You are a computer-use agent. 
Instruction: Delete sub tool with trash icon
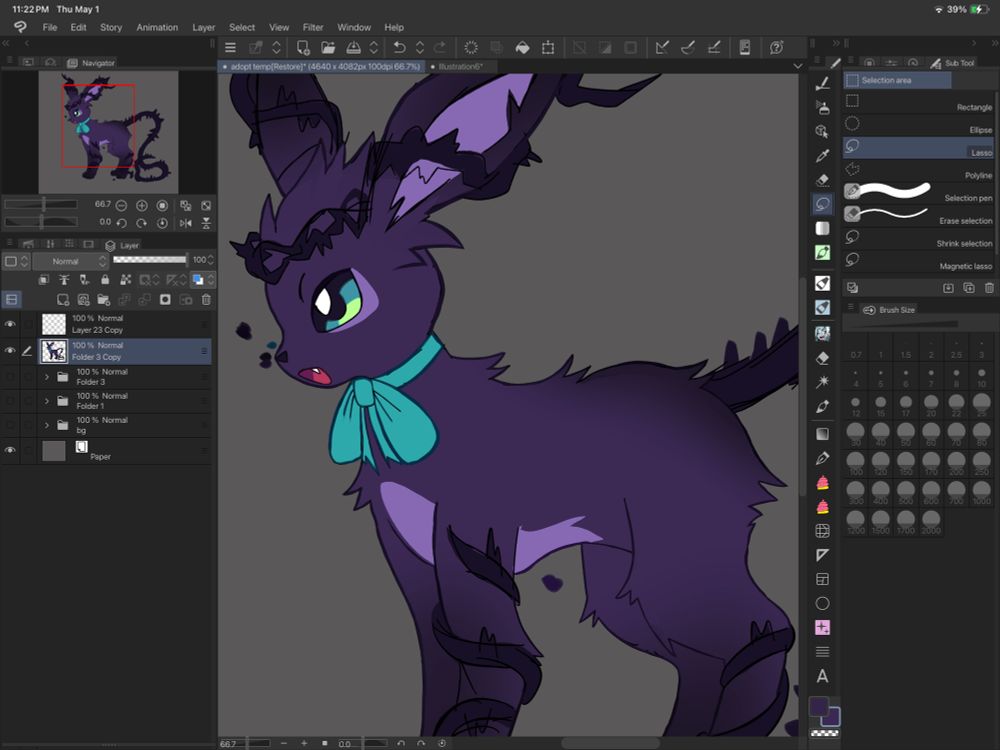pos(989,288)
